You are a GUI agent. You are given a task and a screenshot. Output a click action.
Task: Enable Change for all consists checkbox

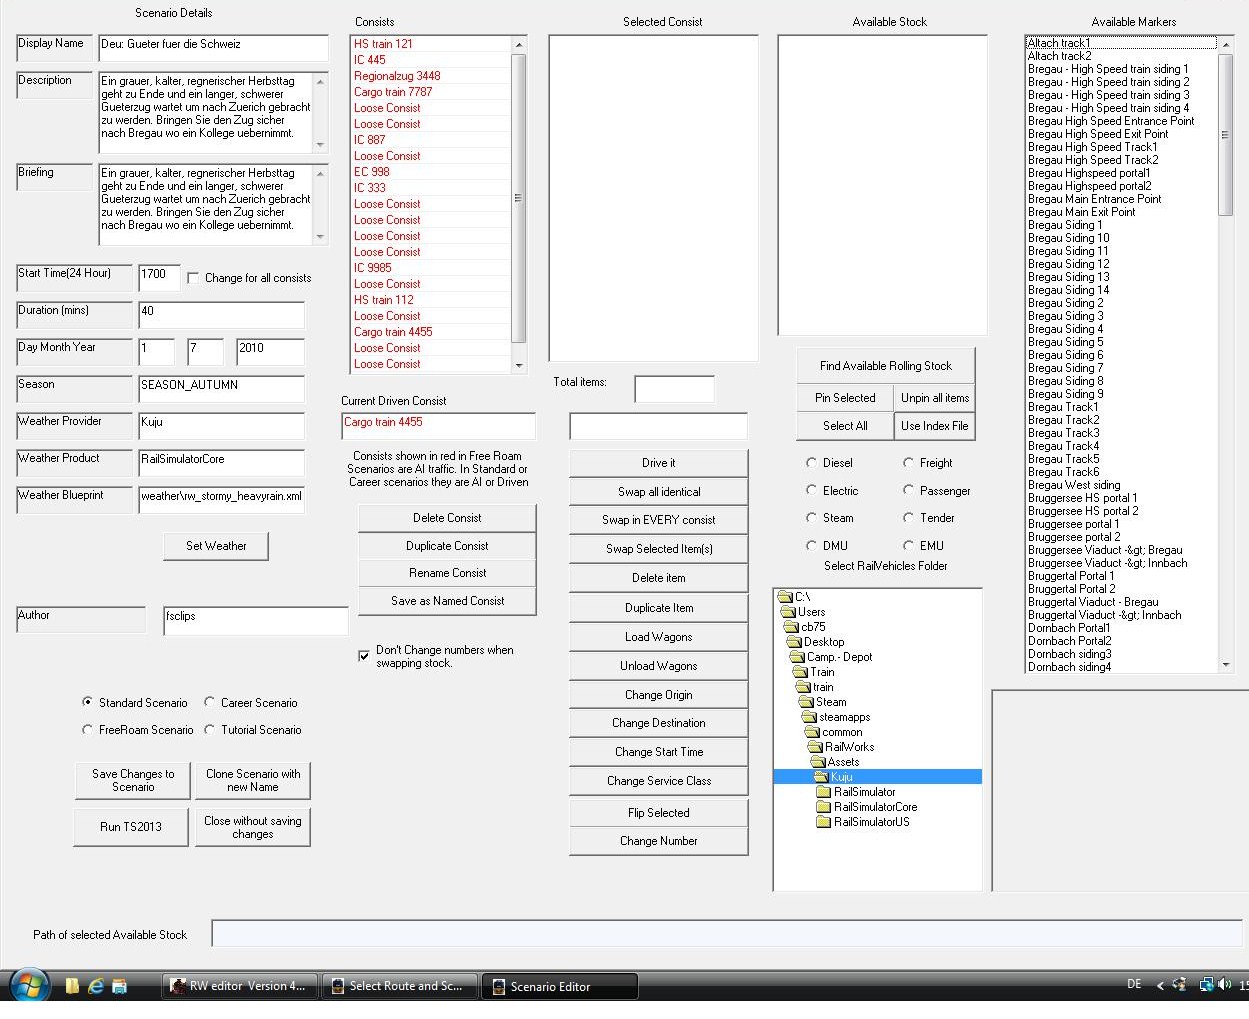(194, 278)
